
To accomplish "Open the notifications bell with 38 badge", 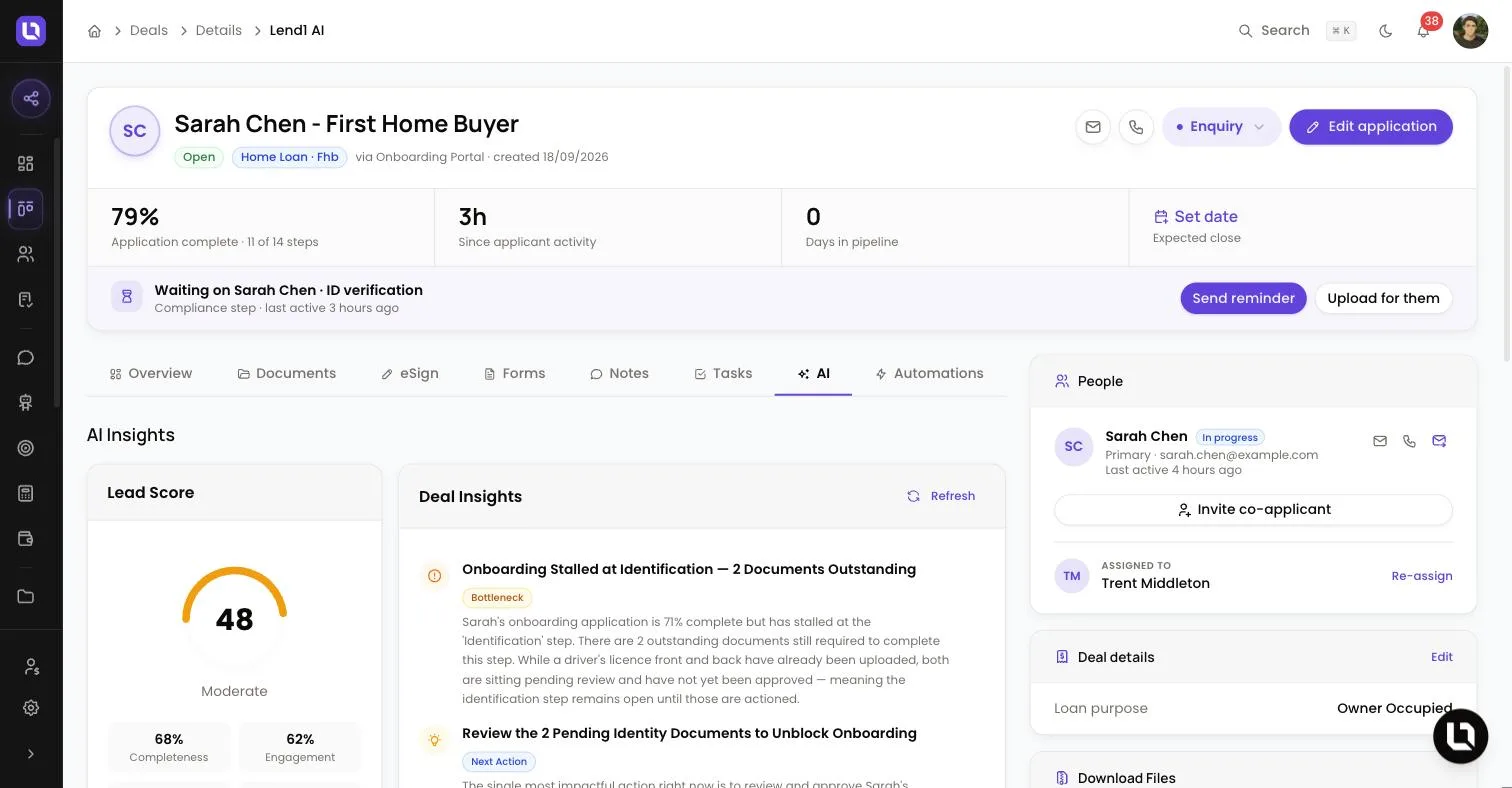I will (x=1424, y=30).
